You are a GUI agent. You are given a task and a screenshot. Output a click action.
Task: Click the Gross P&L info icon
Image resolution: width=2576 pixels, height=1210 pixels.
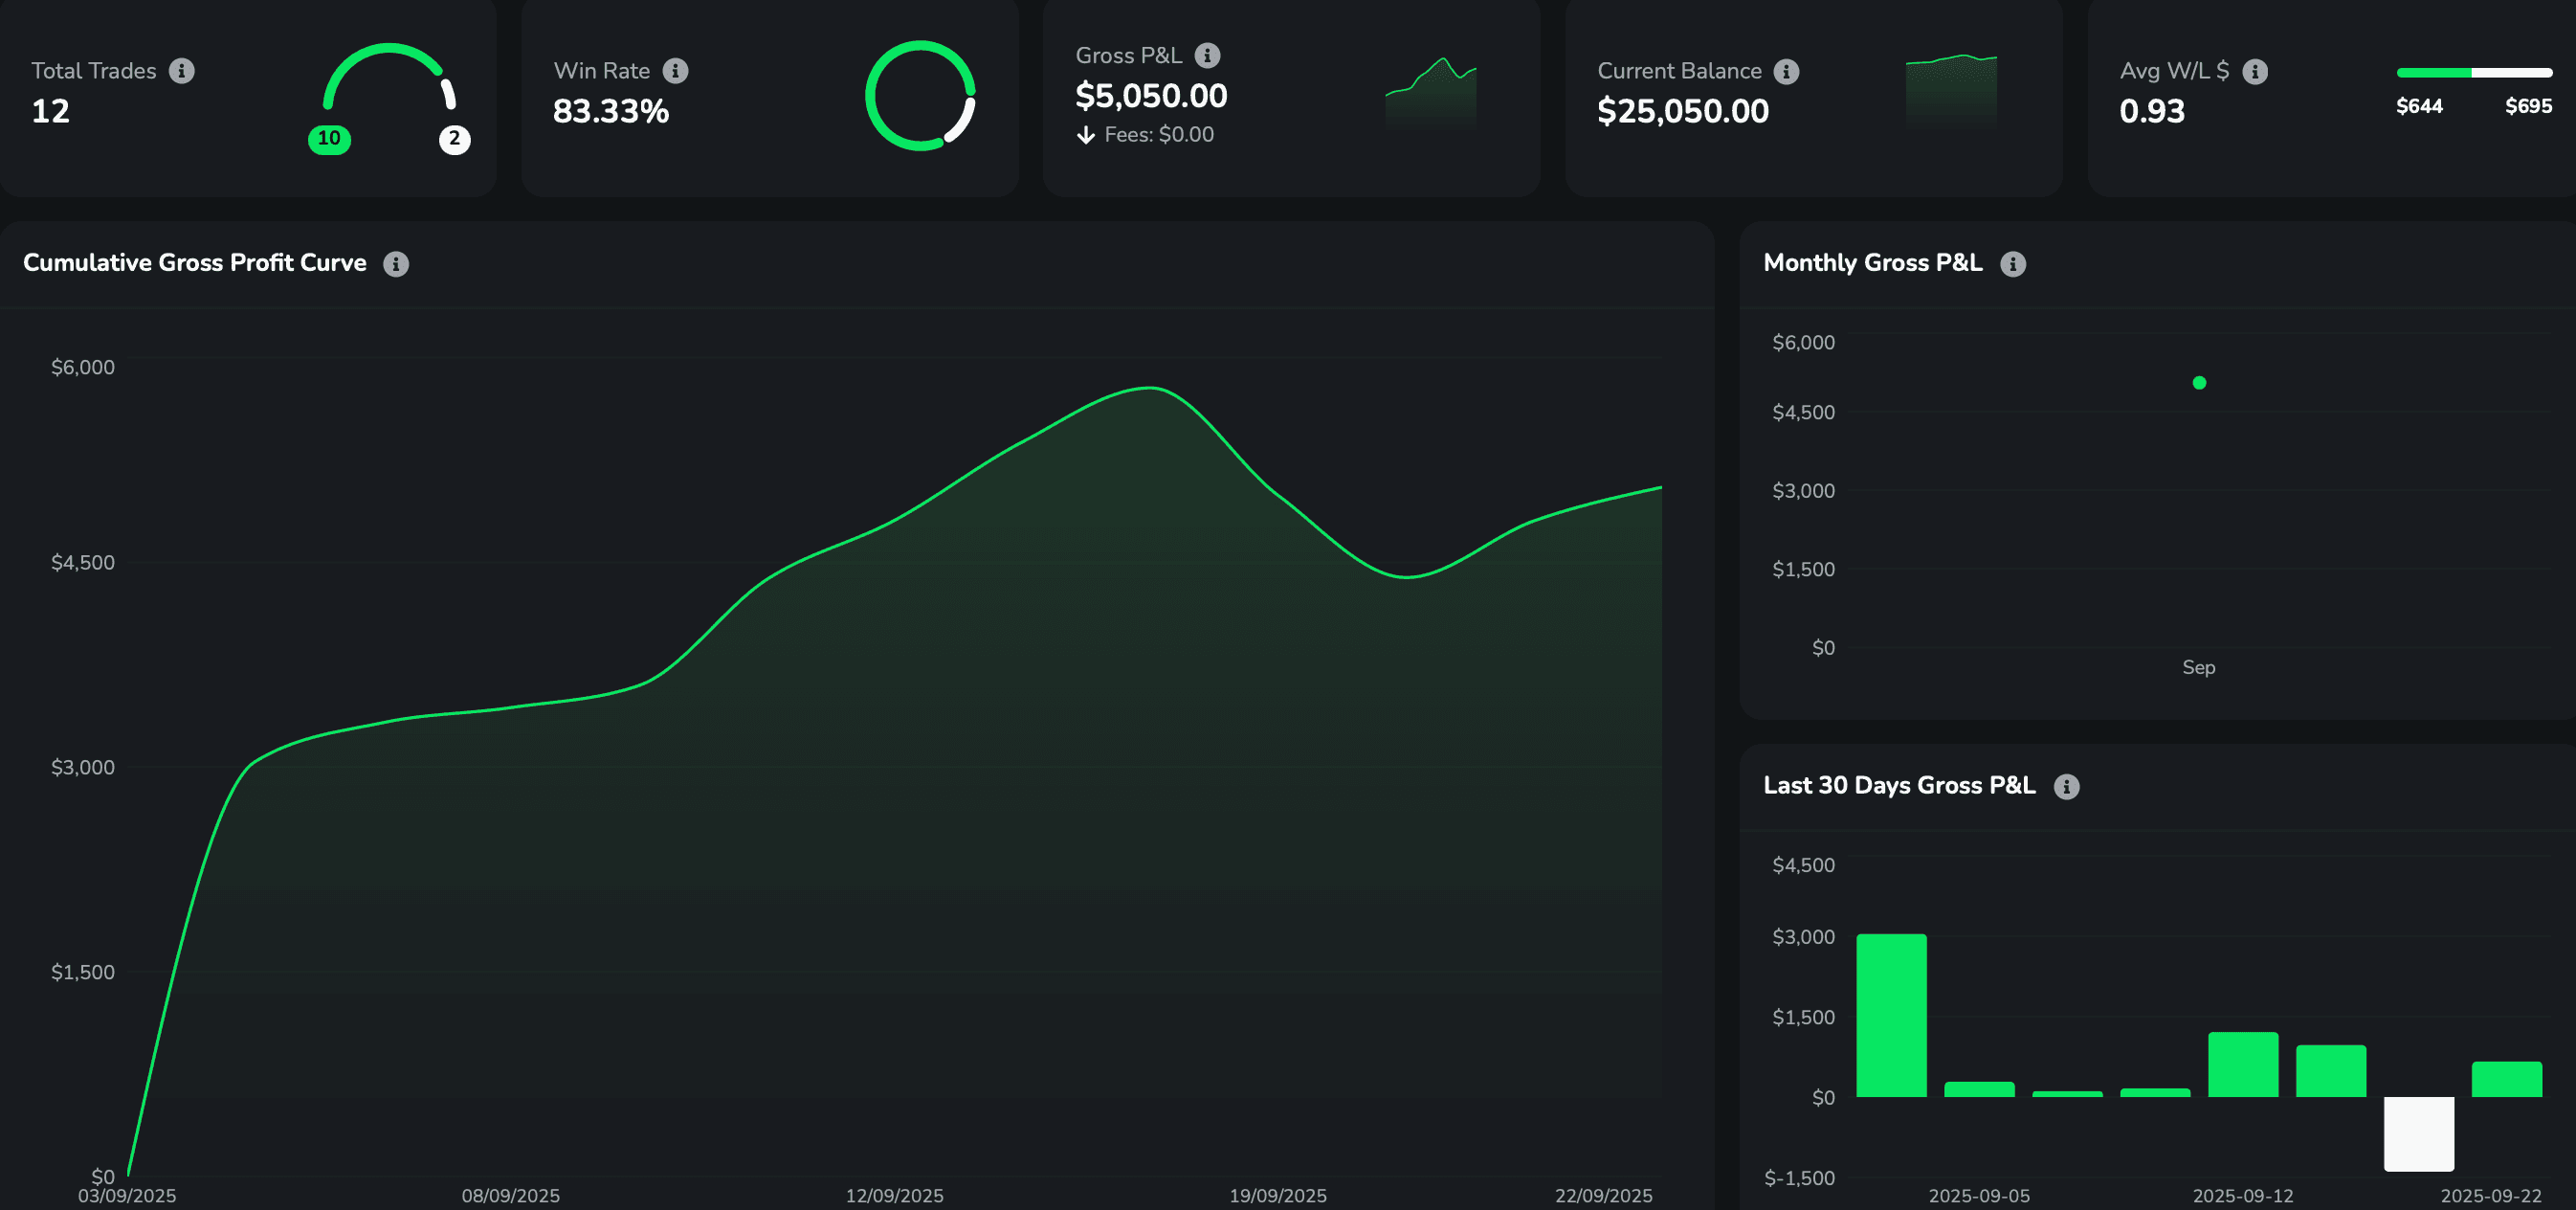(1207, 56)
